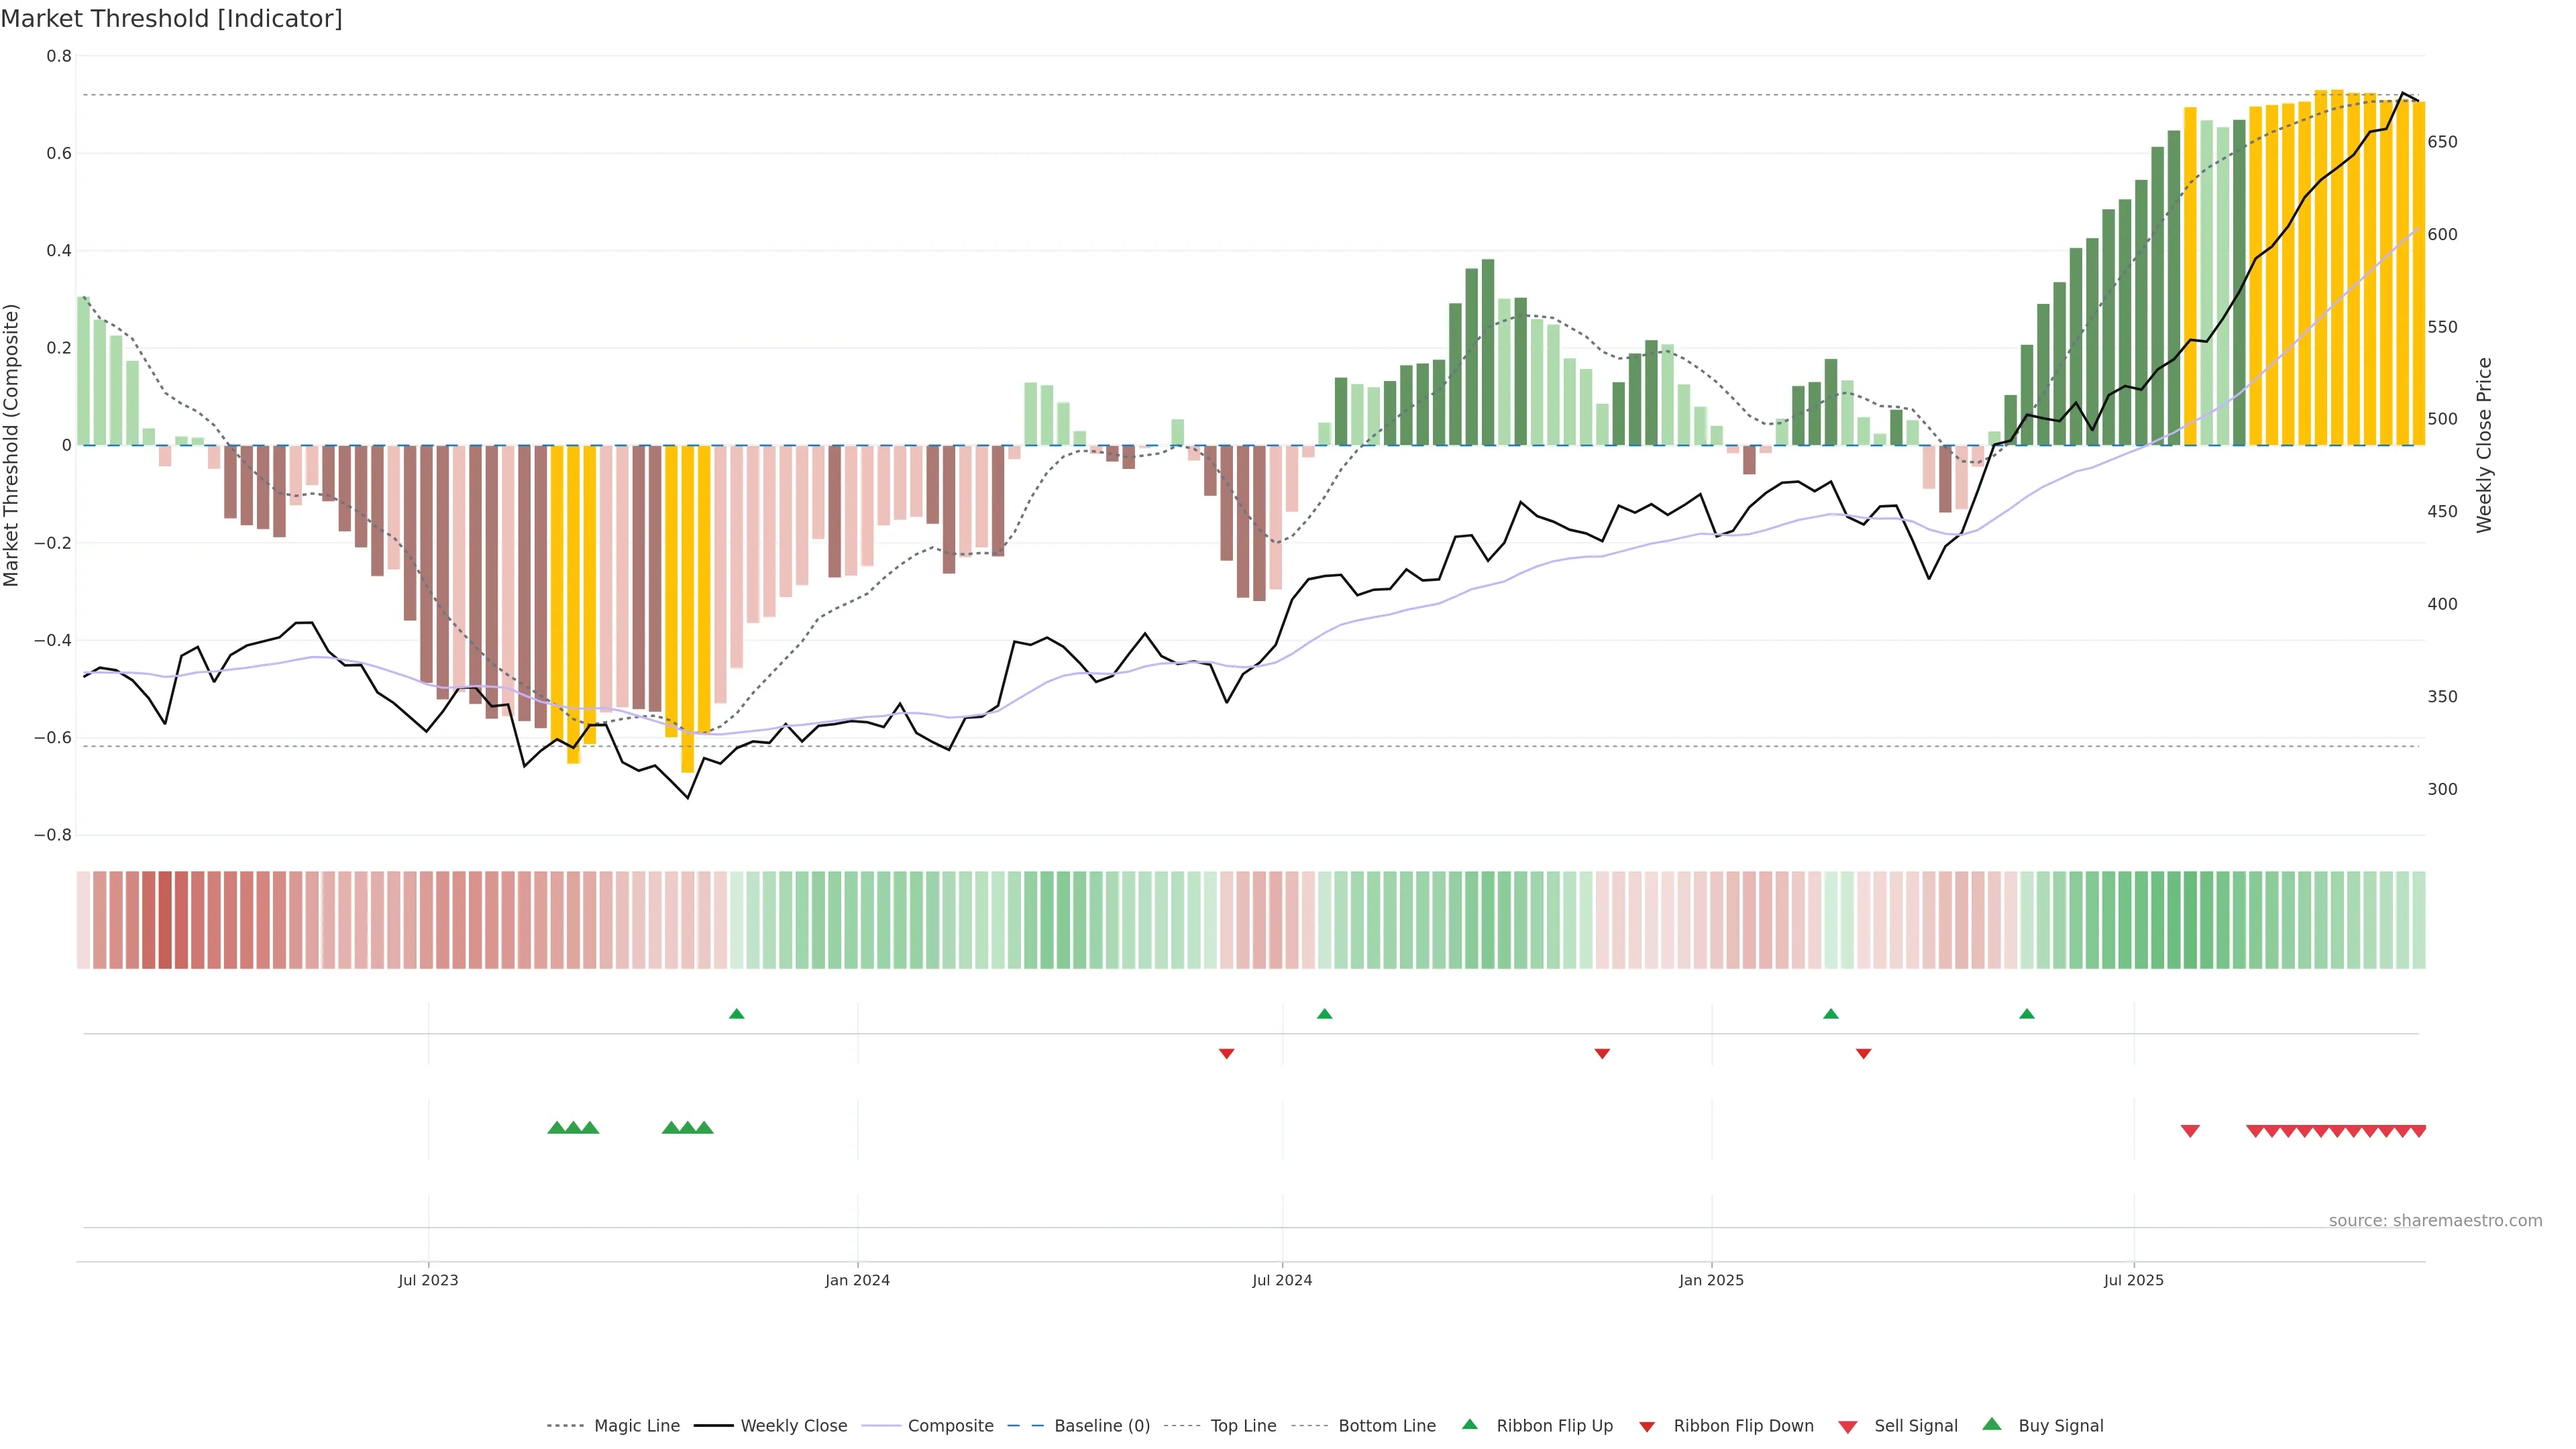Toggle the Top Line legend entry
Image resolution: width=2576 pixels, height=1449 pixels.
click(1243, 1426)
